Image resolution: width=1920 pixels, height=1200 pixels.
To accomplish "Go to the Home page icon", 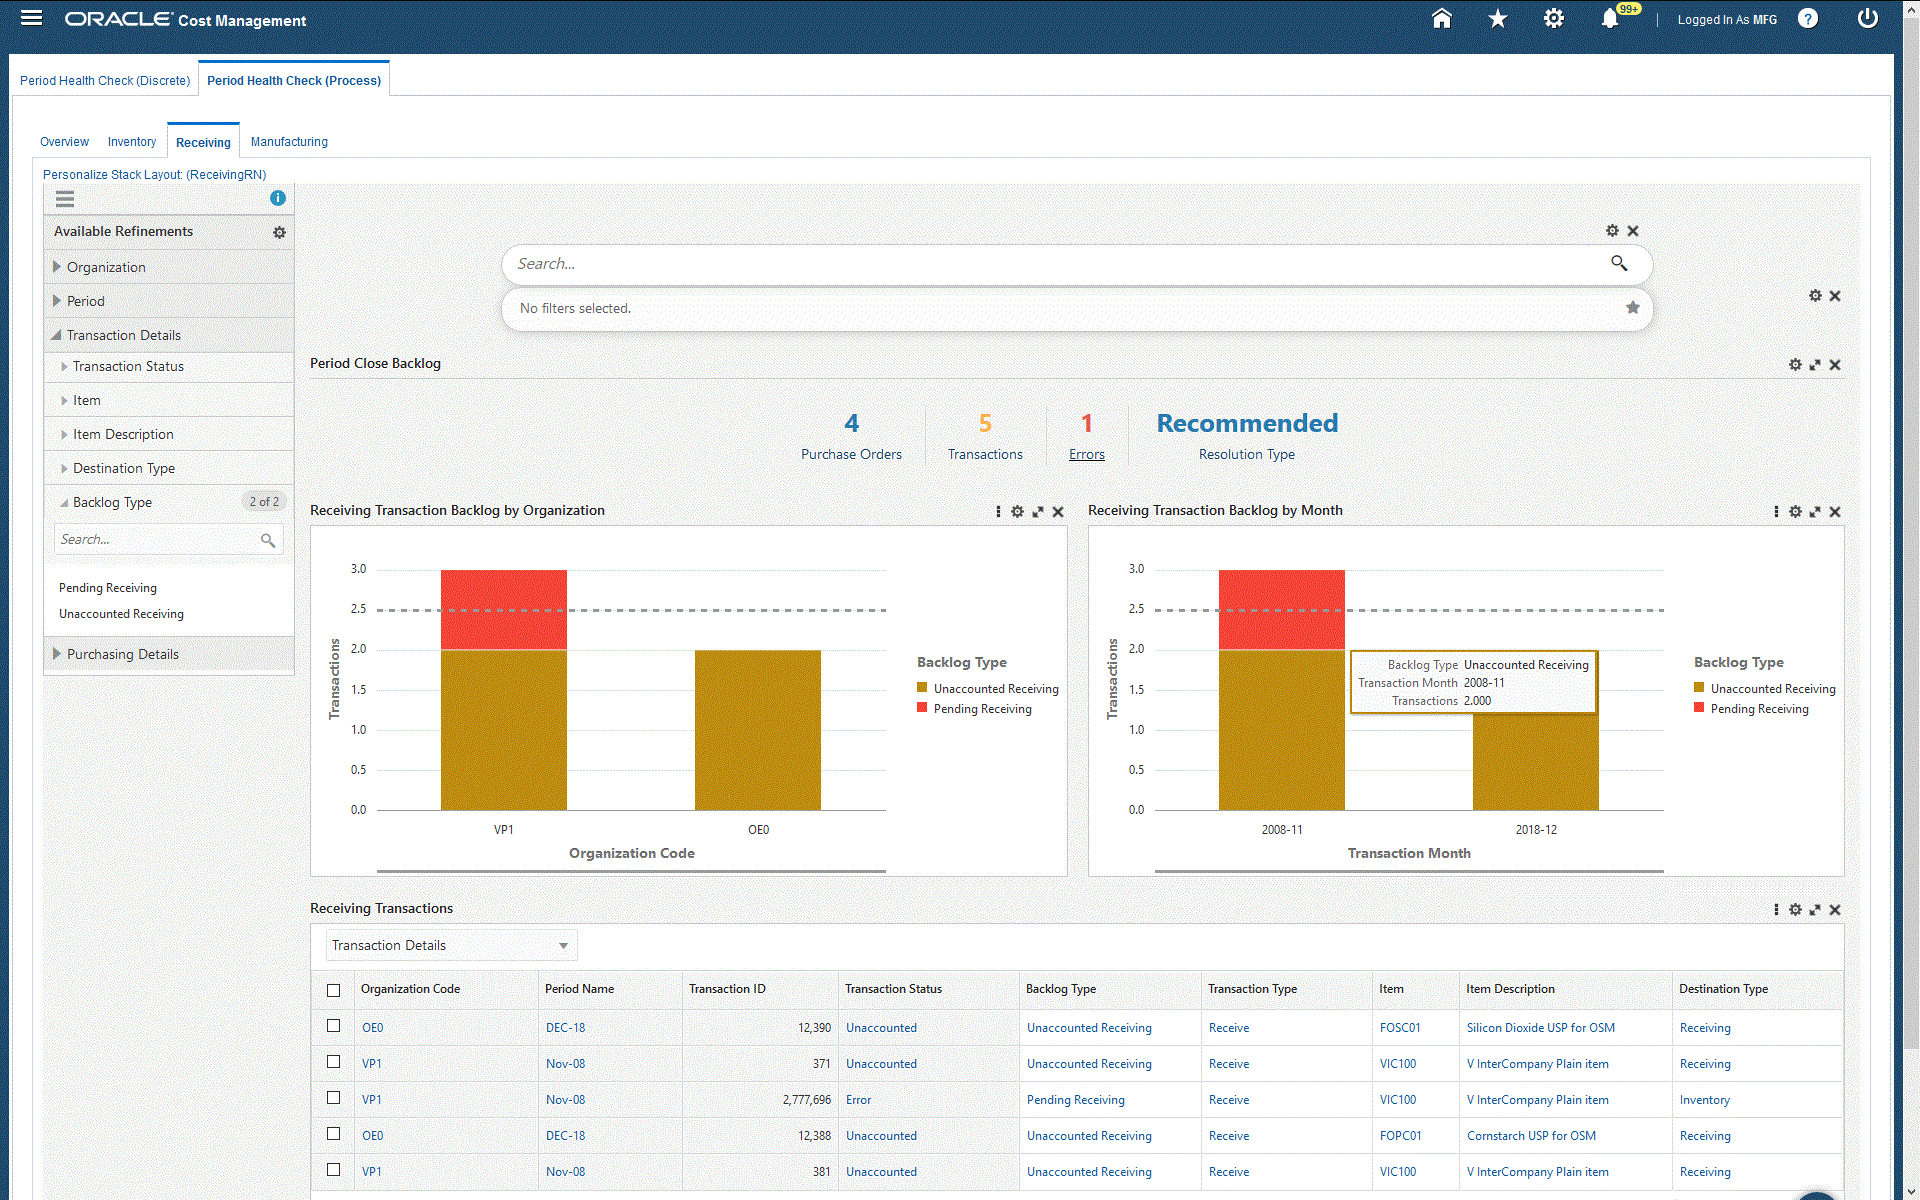I will [x=1441, y=19].
